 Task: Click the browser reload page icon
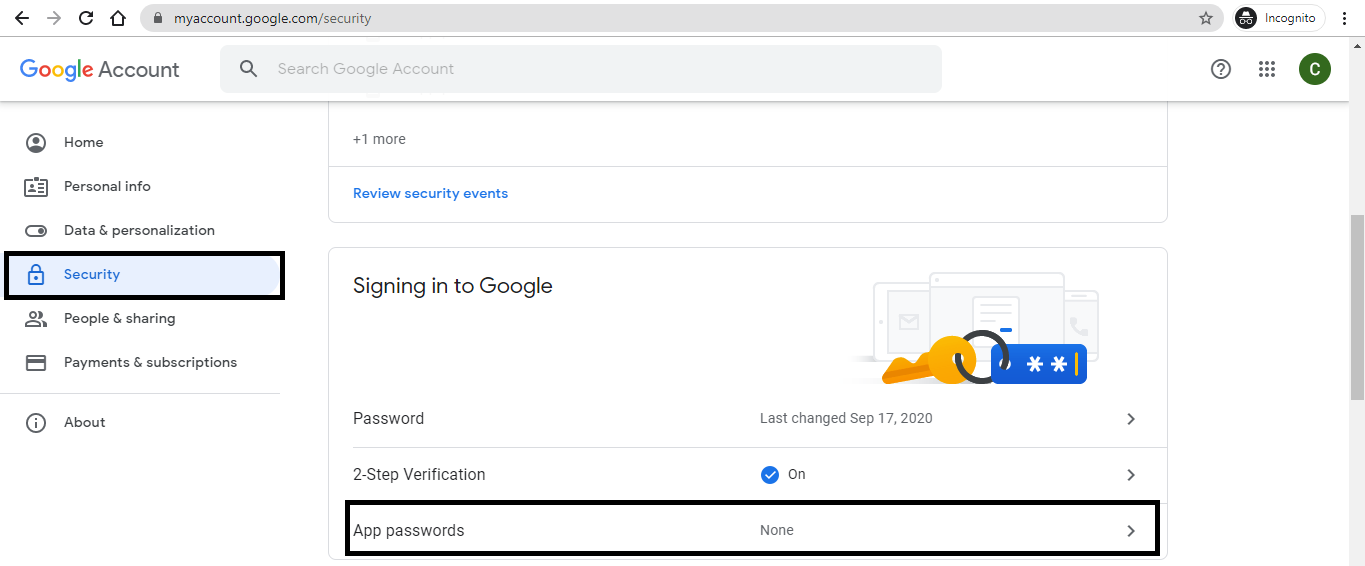[86, 18]
